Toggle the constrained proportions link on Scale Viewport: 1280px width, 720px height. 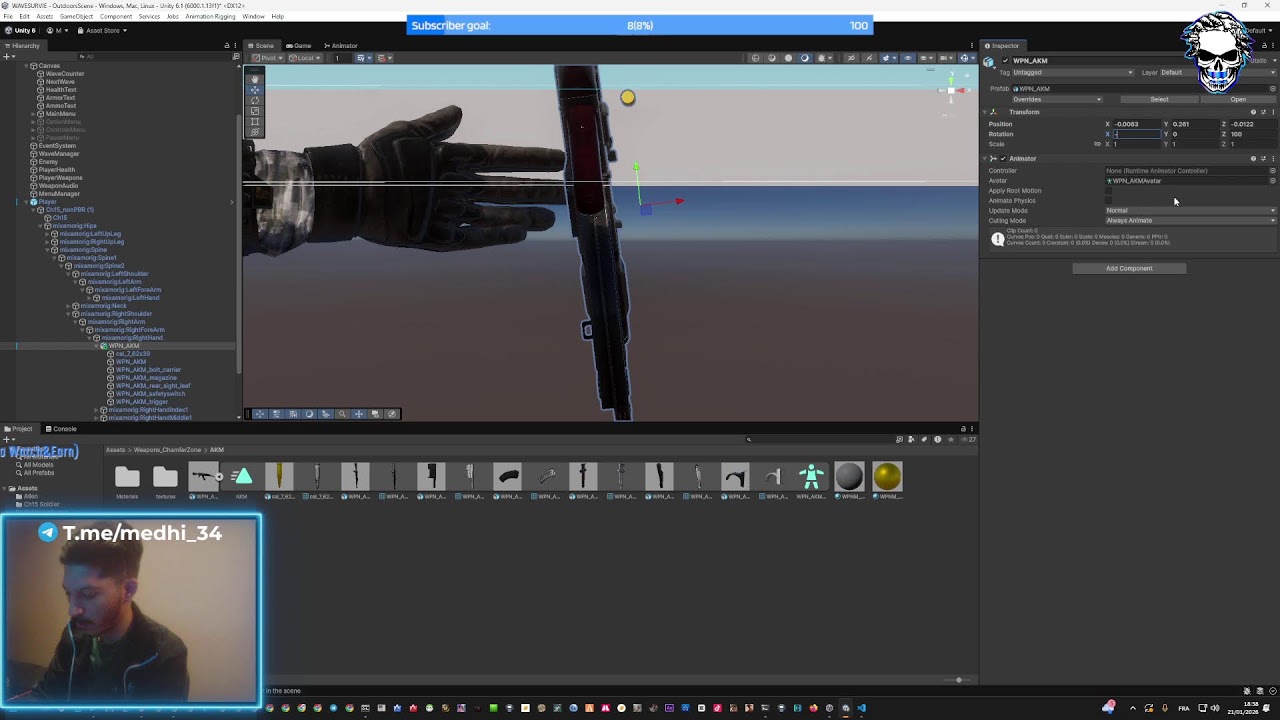pyautogui.click(x=1097, y=144)
